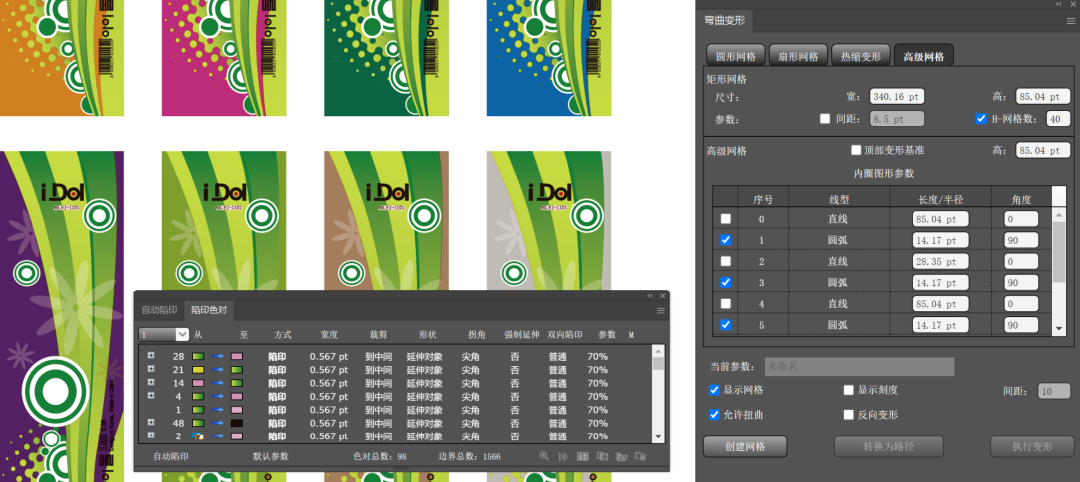
Task: Expand the row 21 color pair
Action: pyautogui.click(x=151, y=369)
